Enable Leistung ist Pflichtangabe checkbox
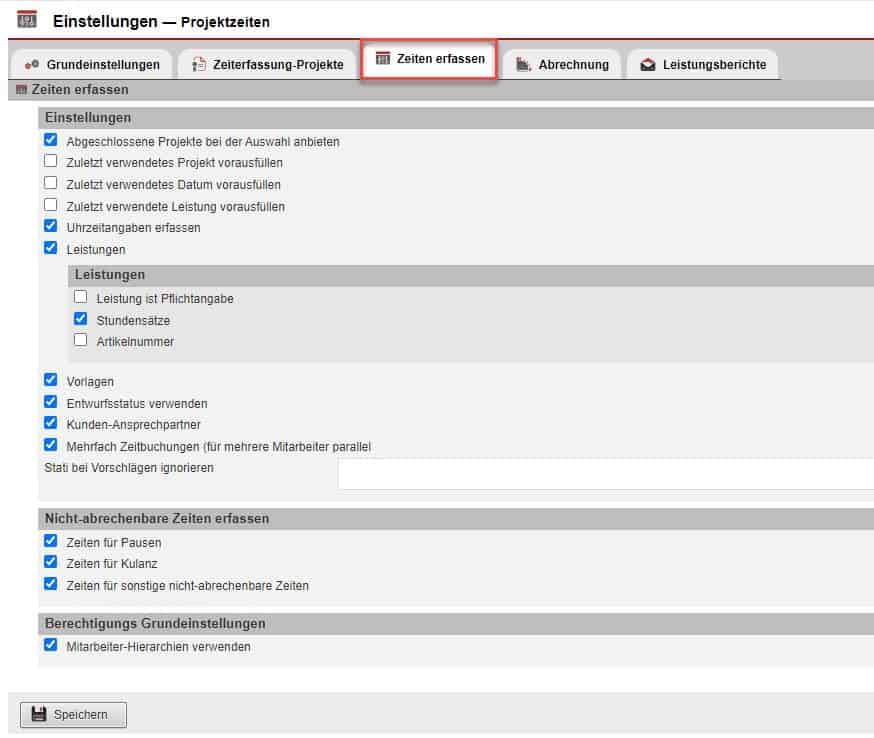Viewport: 874px width, 738px height. 81,297
